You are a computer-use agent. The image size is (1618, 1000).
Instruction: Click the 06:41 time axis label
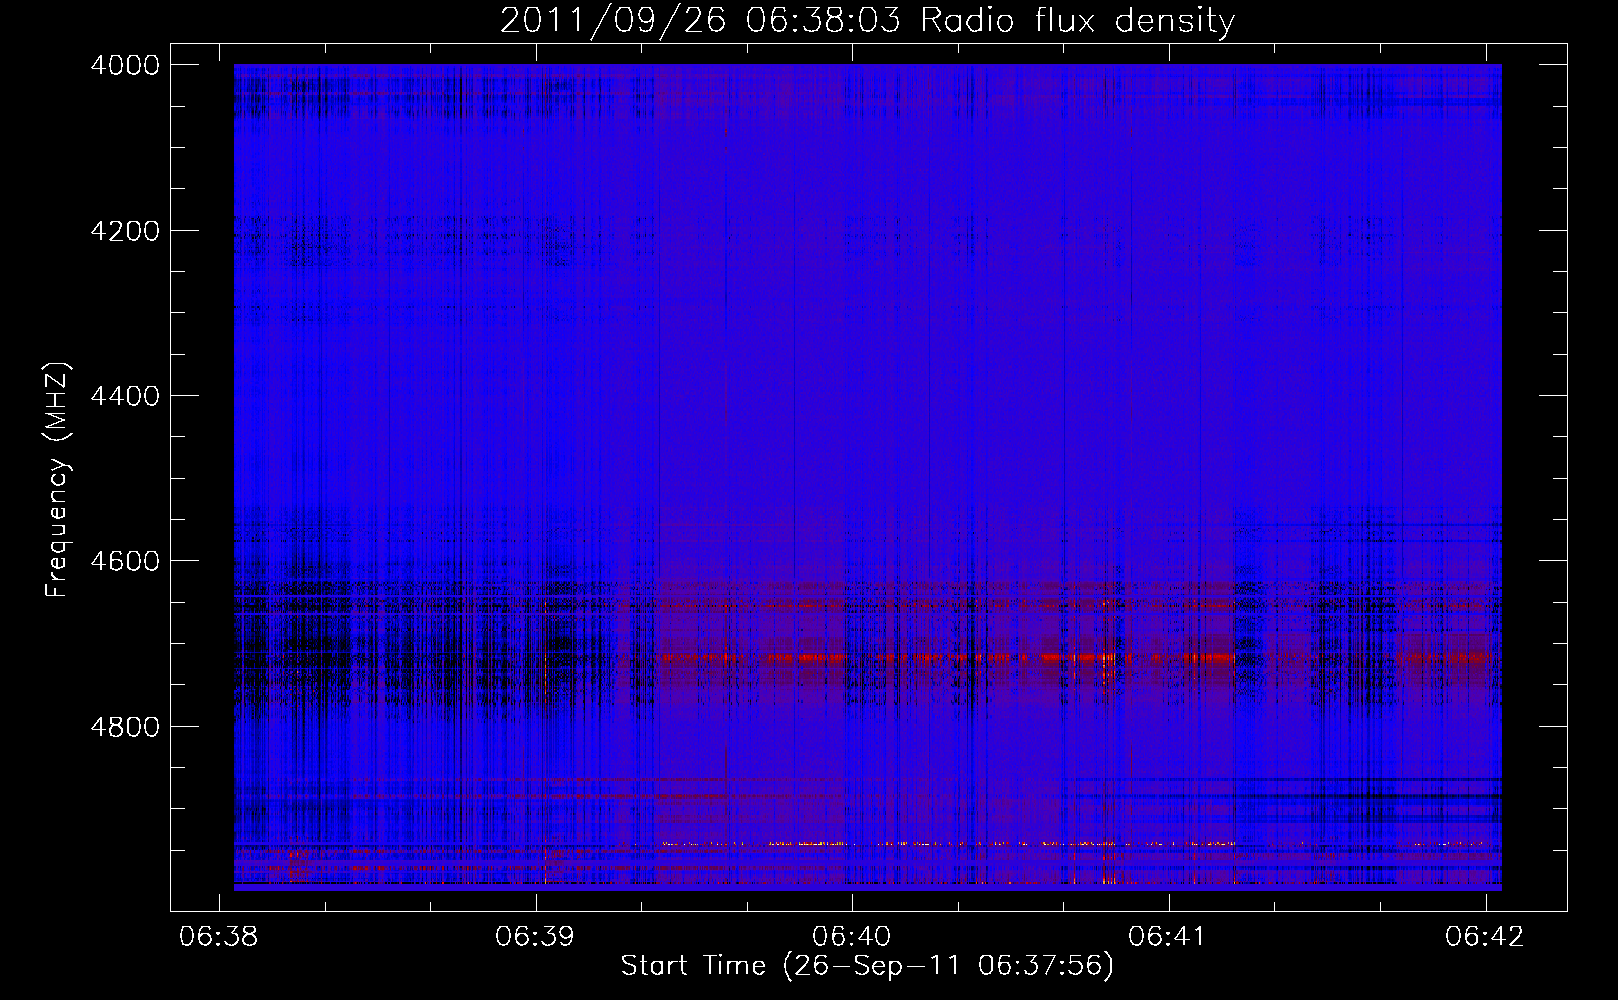pos(1168,936)
